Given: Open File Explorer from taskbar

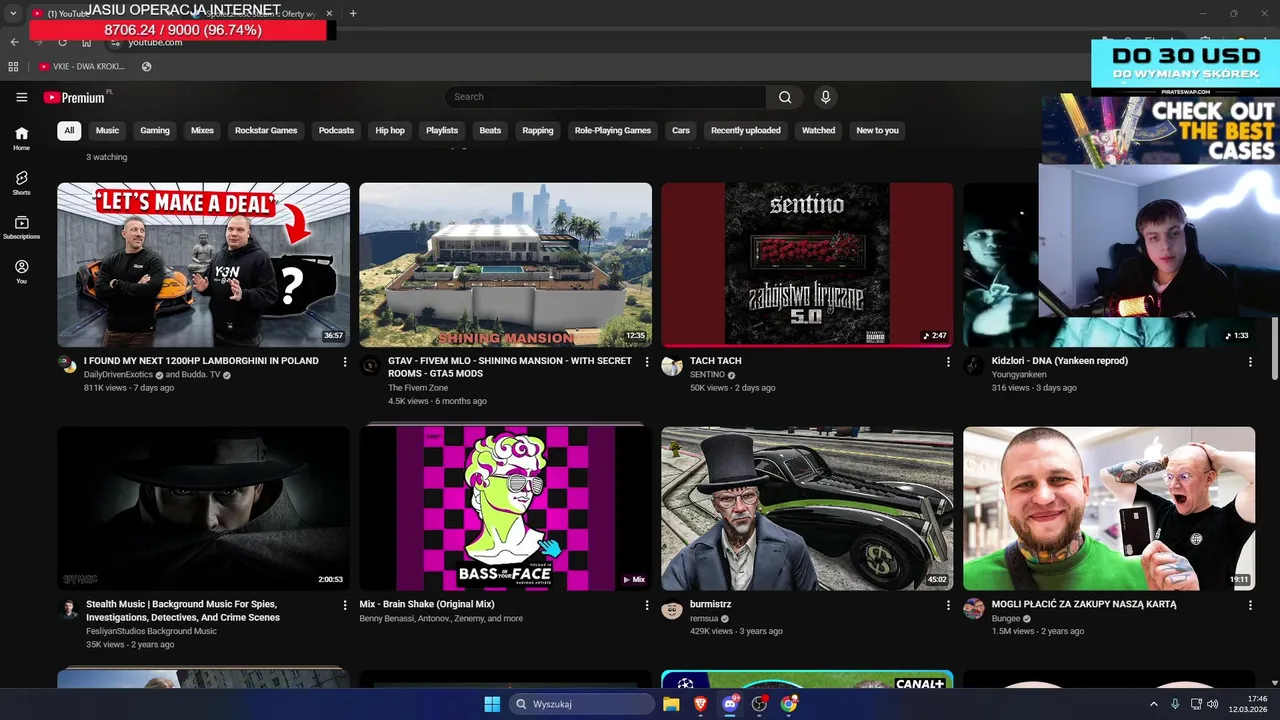Looking at the screenshot, I should point(671,704).
